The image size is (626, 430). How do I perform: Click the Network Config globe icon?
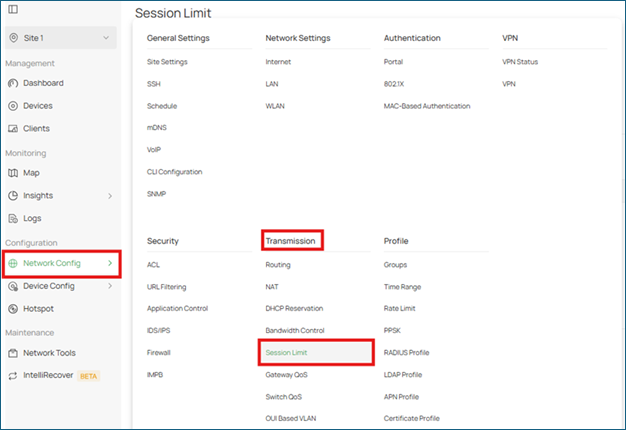pos(13,263)
